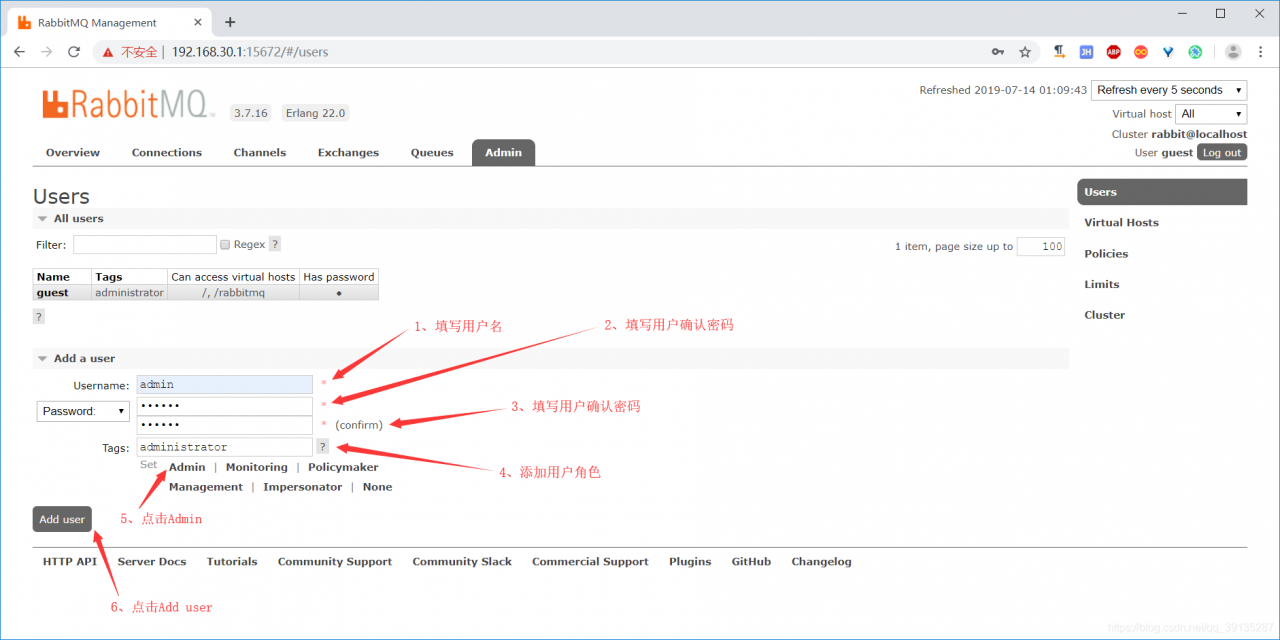Switch to the Channels tab
Viewport: 1280px width, 640px height.
(x=260, y=153)
